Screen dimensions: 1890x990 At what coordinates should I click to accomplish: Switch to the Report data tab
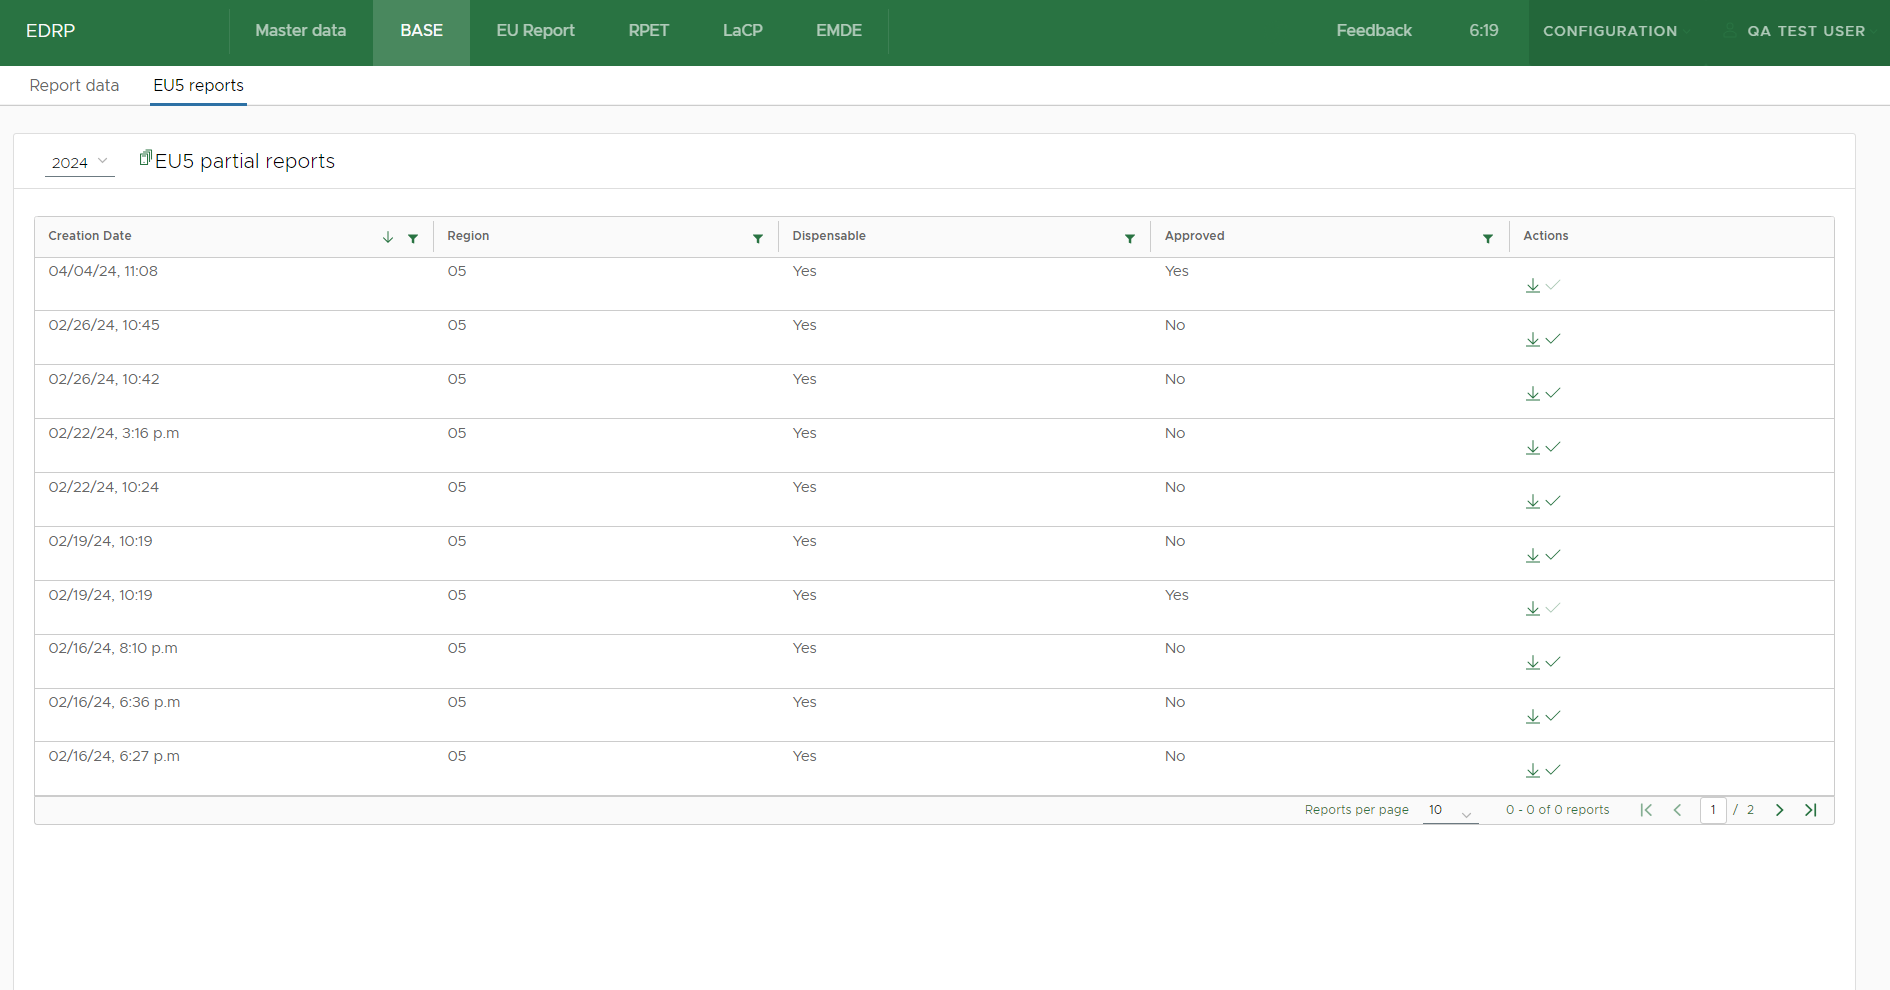[x=74, y=85]
